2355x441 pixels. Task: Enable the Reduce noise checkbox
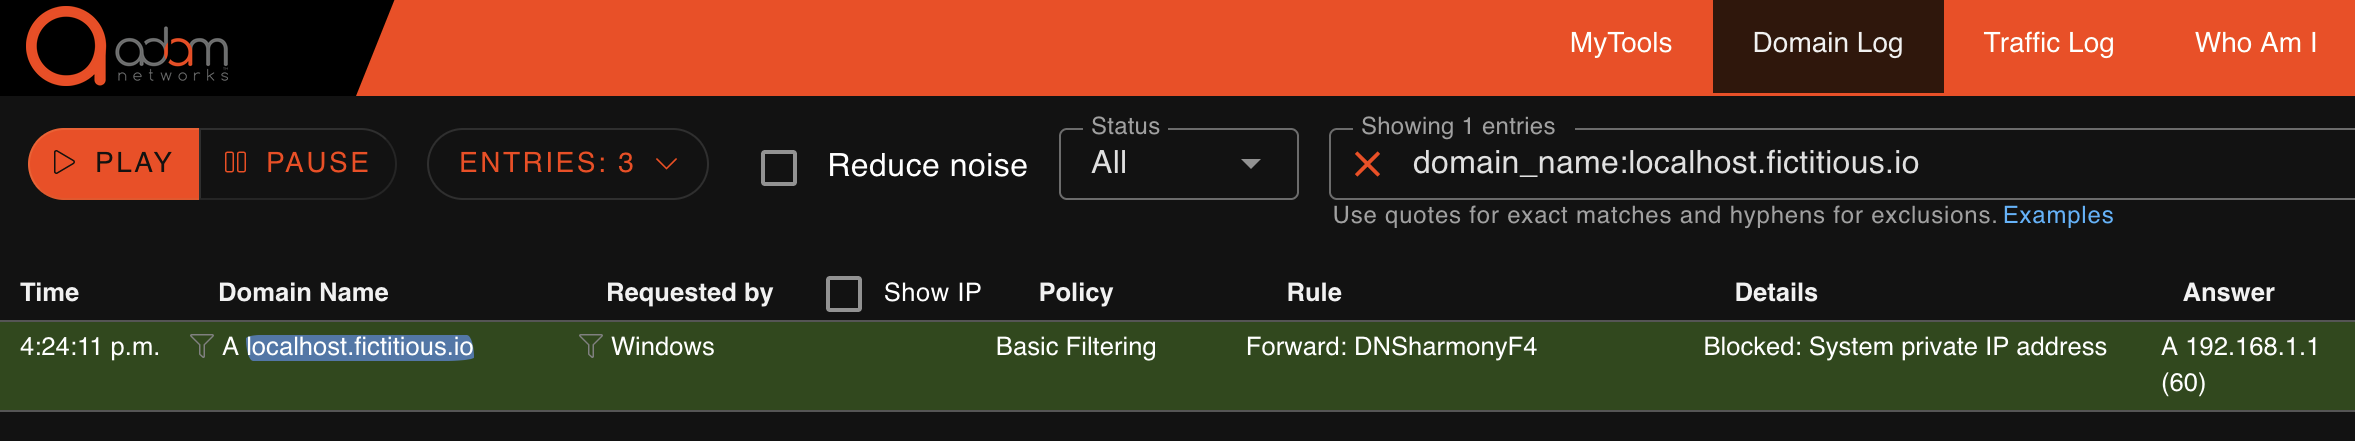[x=779, y=167]
